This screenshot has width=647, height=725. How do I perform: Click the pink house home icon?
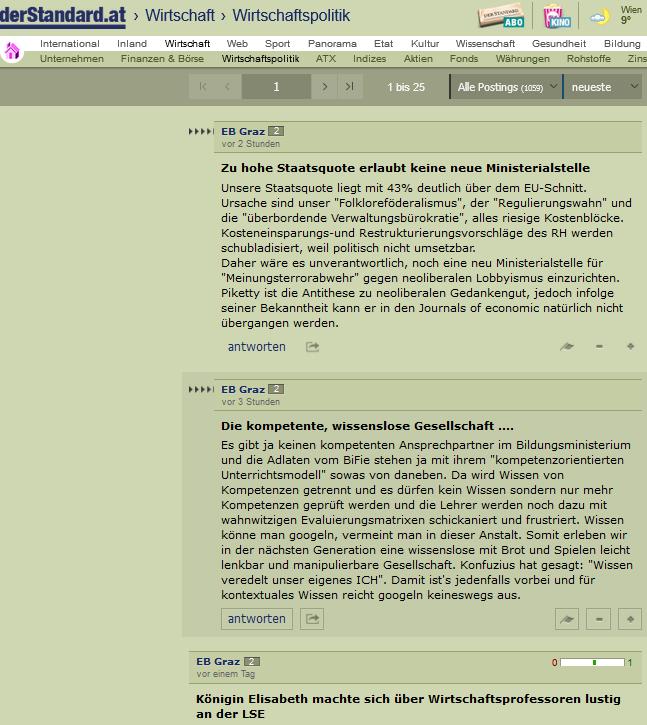click(12, 51)
